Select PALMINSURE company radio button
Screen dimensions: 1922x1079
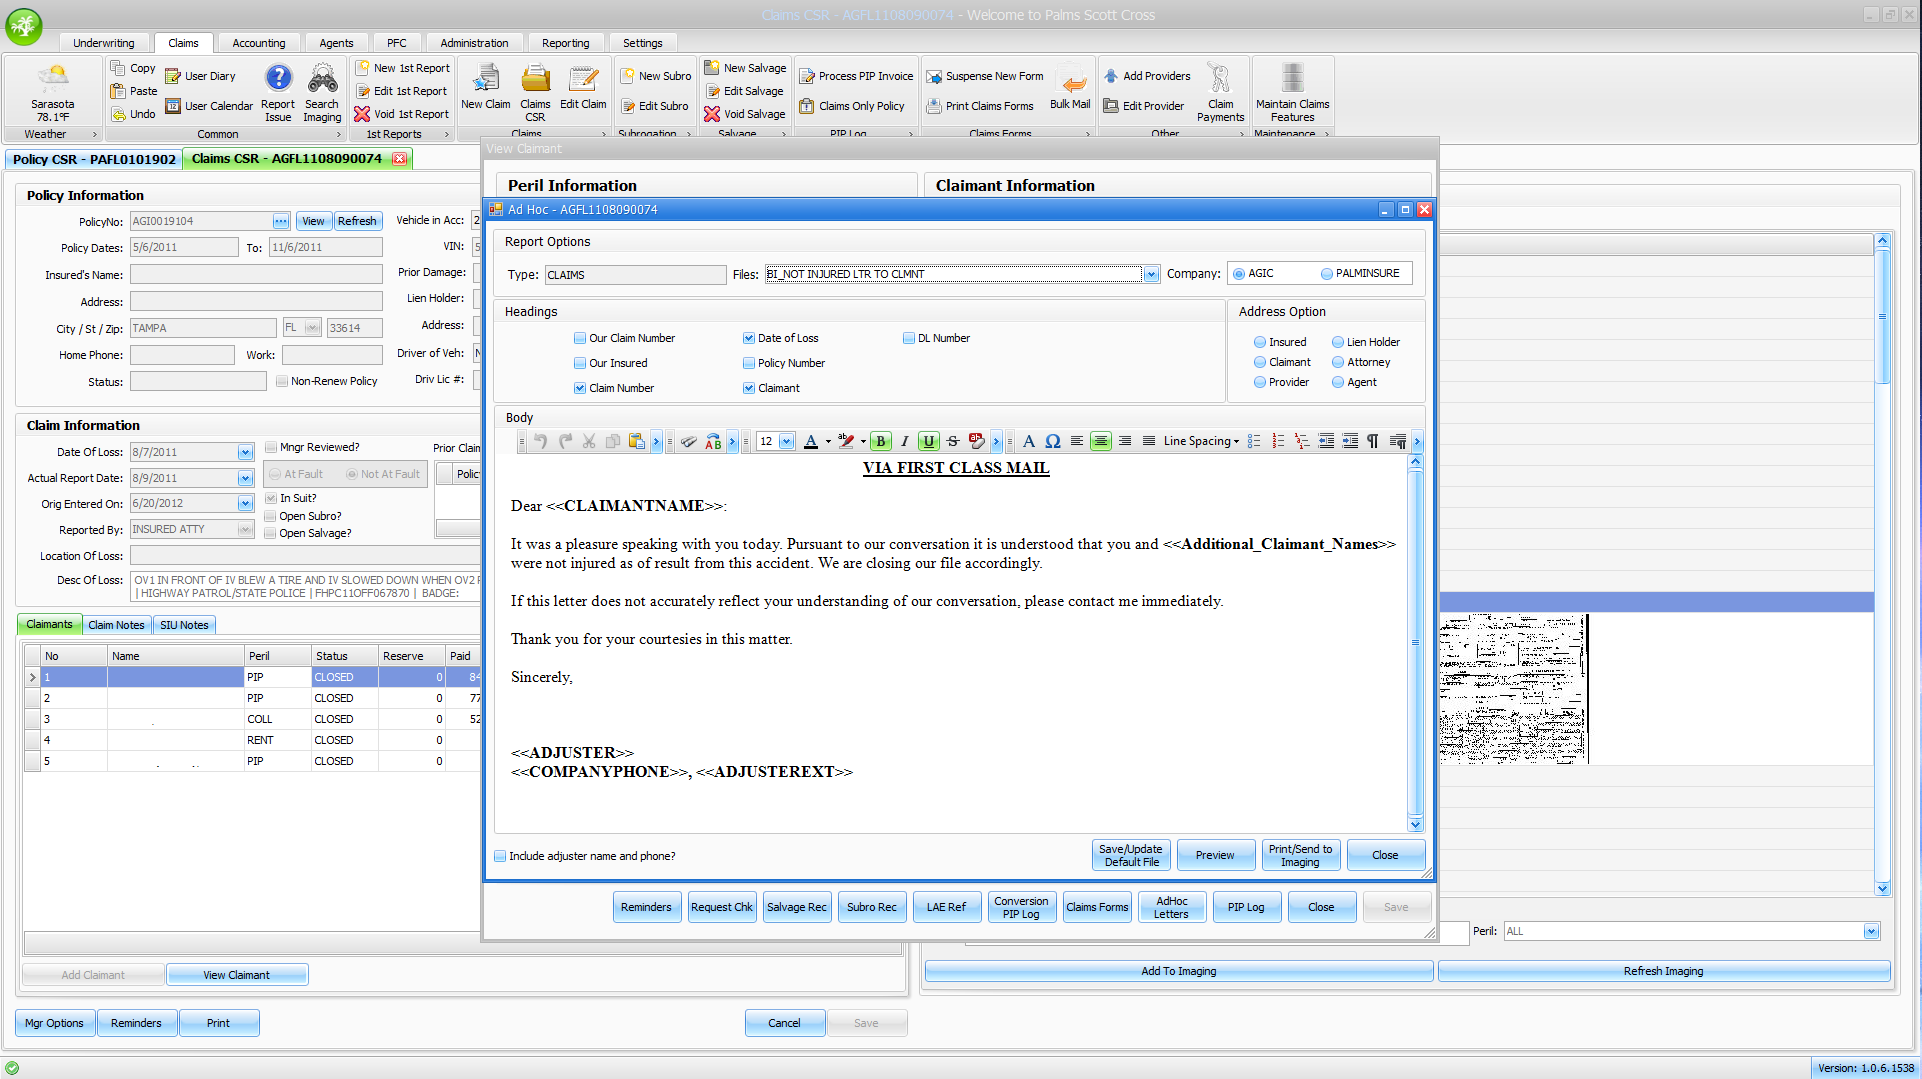point(1327,274)
